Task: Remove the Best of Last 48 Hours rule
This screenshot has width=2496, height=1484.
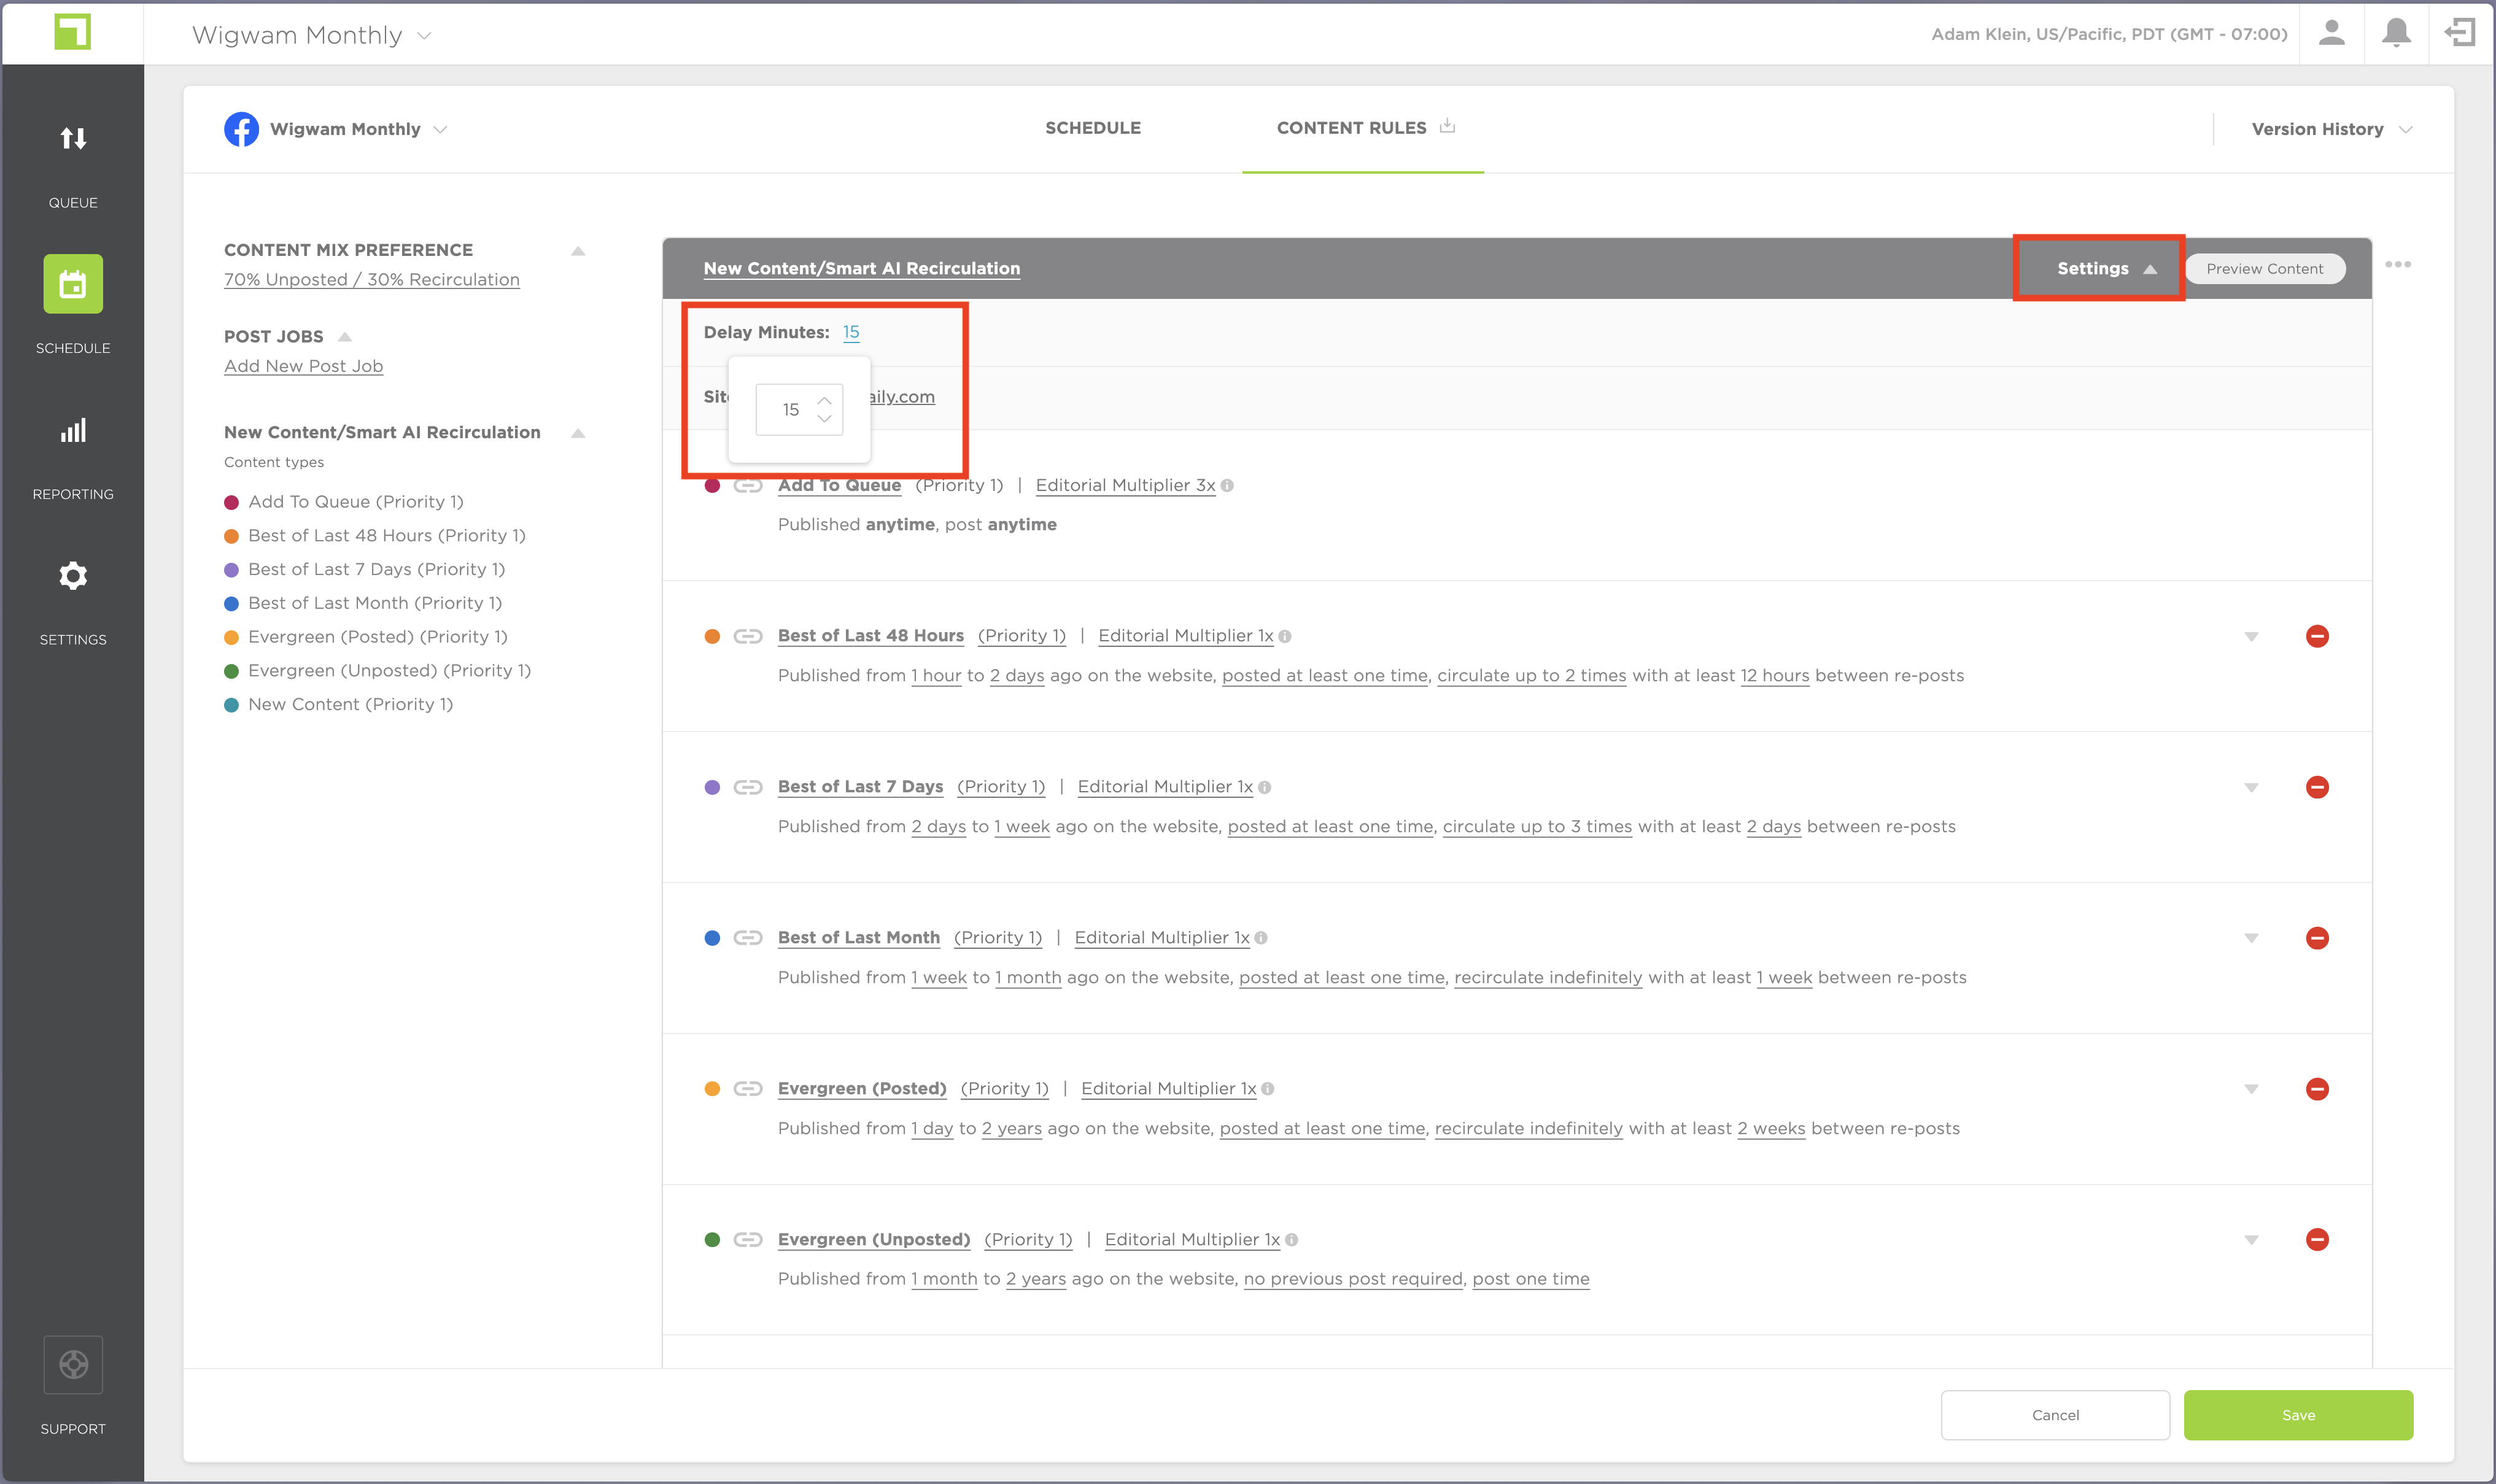Action: point(2317,636)
